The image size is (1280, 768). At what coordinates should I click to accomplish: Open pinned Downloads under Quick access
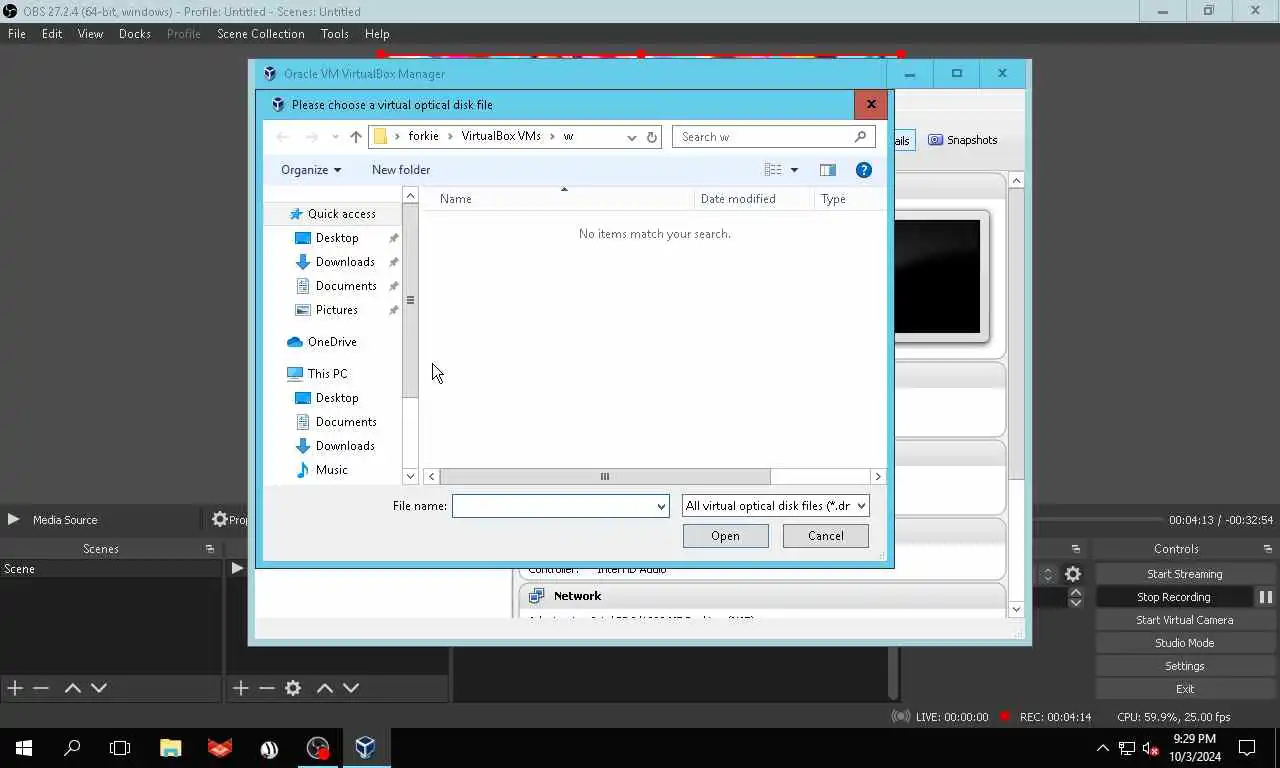tap(344, 262)
